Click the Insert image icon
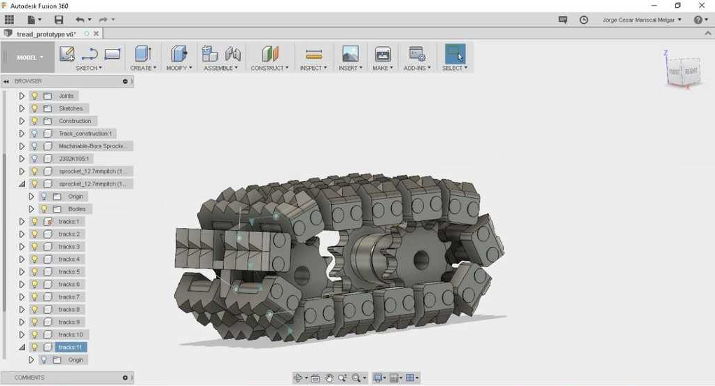This screenshot has width=715, height=386. tap(350, 54)
